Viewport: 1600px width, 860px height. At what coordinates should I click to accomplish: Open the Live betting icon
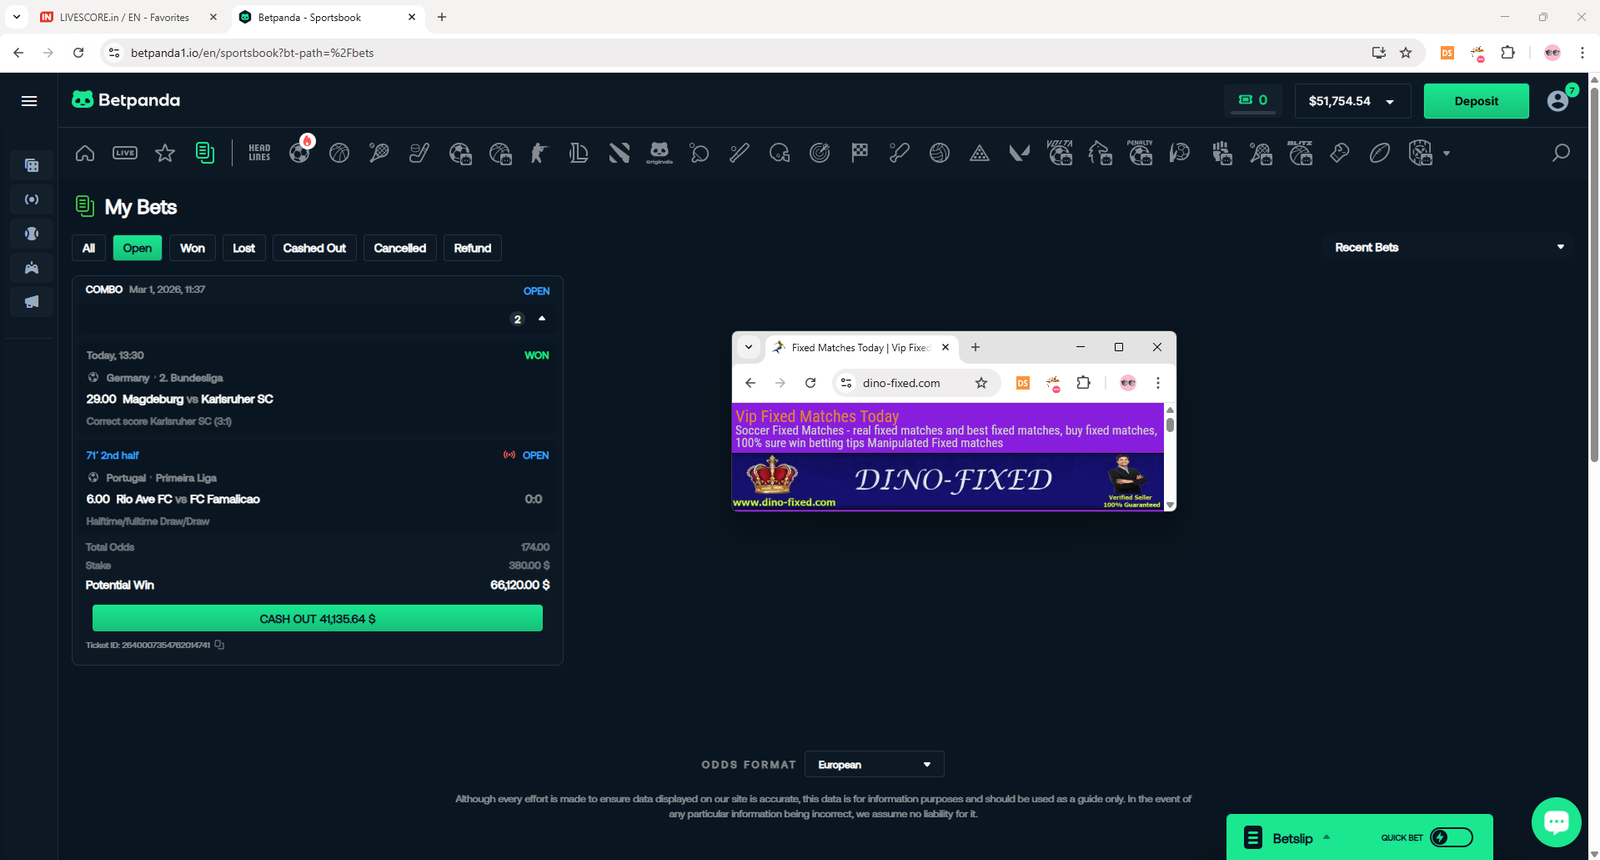coord(125,153)
